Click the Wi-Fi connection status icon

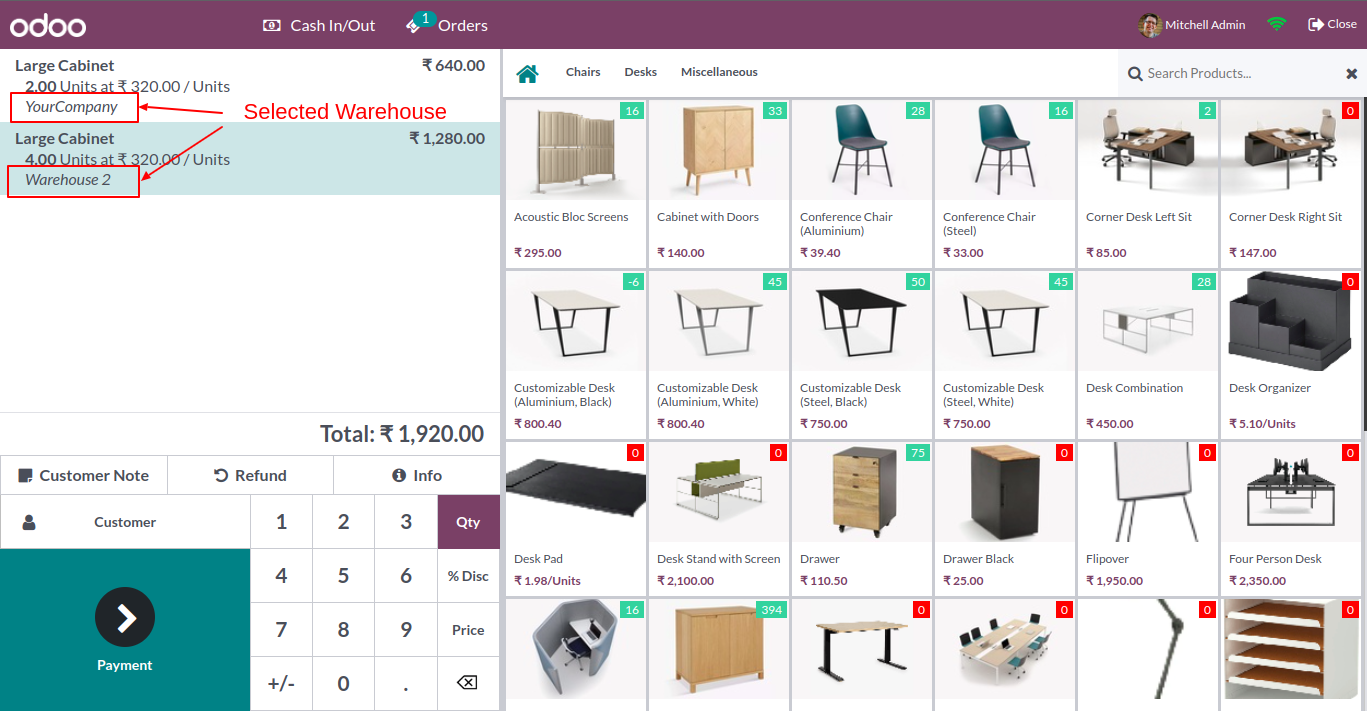point(1277,24)
